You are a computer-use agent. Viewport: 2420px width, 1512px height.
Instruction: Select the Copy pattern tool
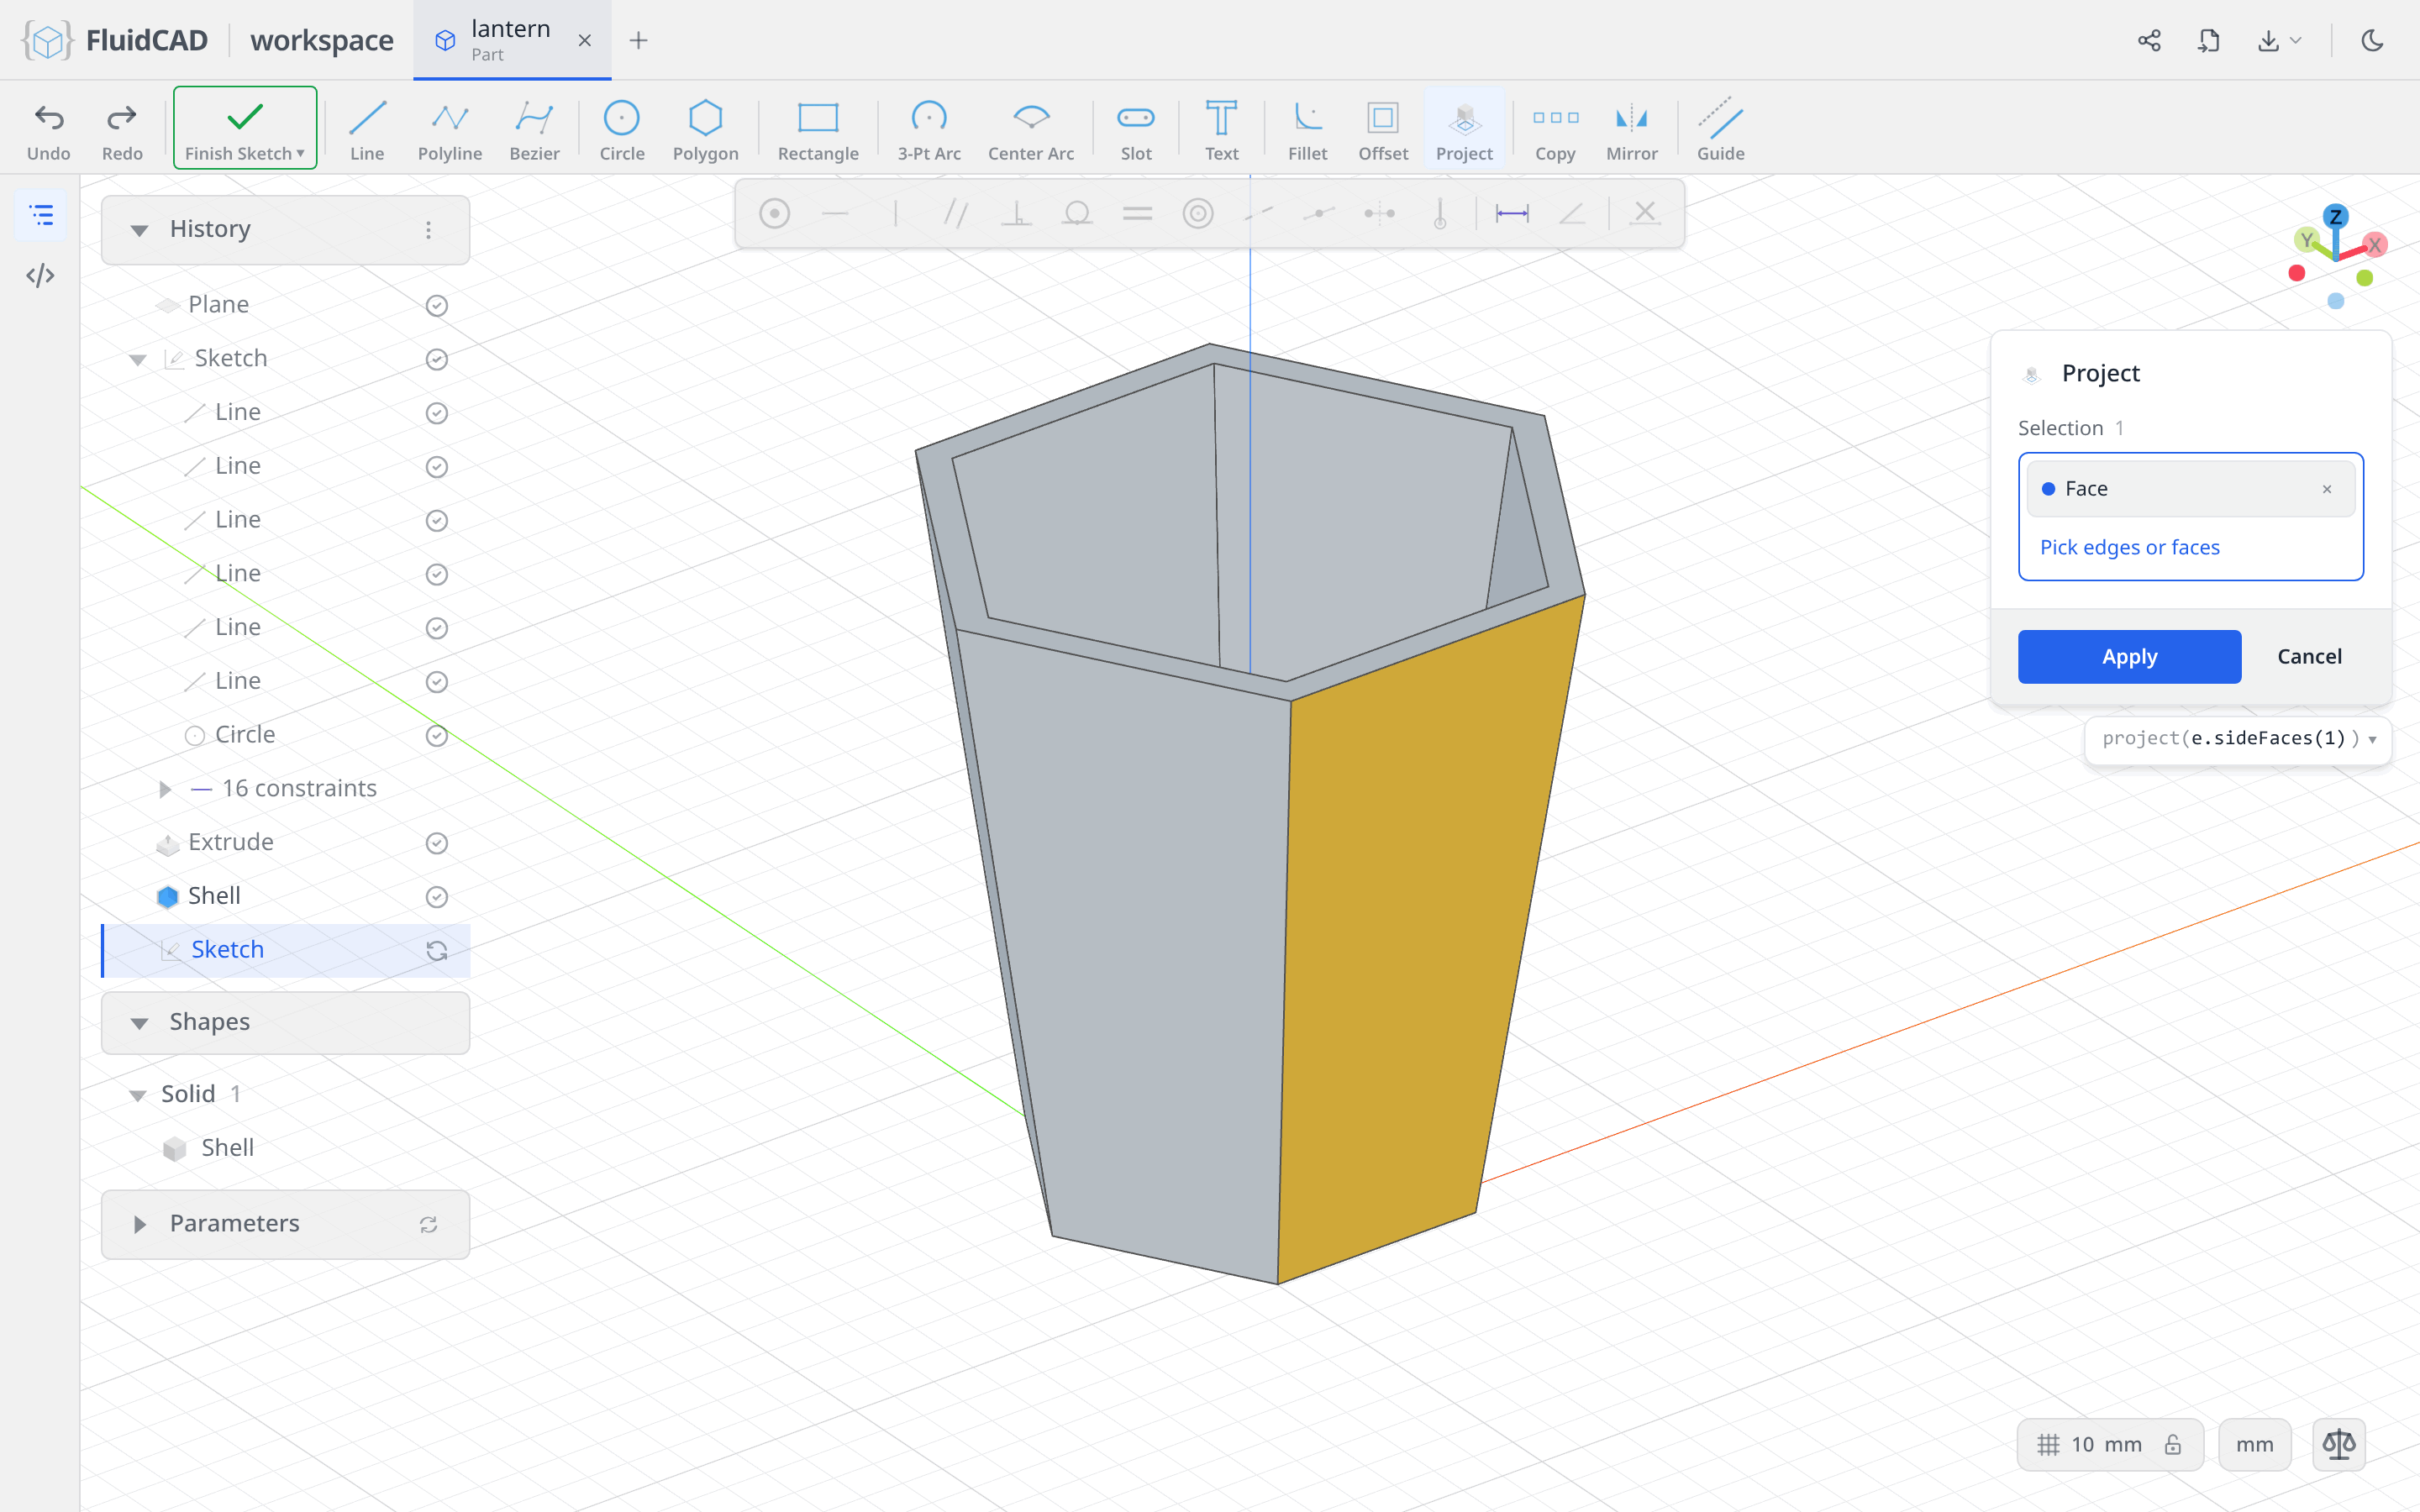point(1555,130)
